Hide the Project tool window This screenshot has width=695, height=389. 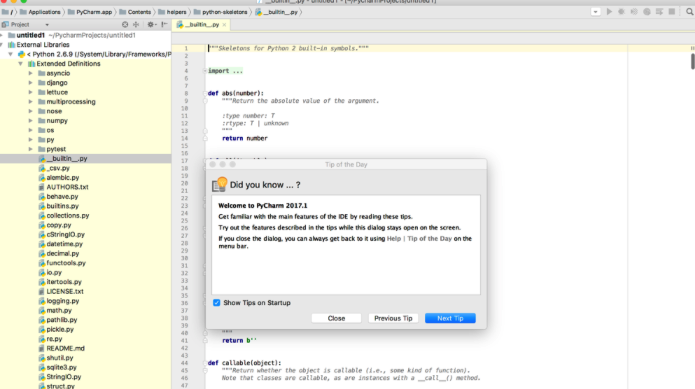(164, 24)
